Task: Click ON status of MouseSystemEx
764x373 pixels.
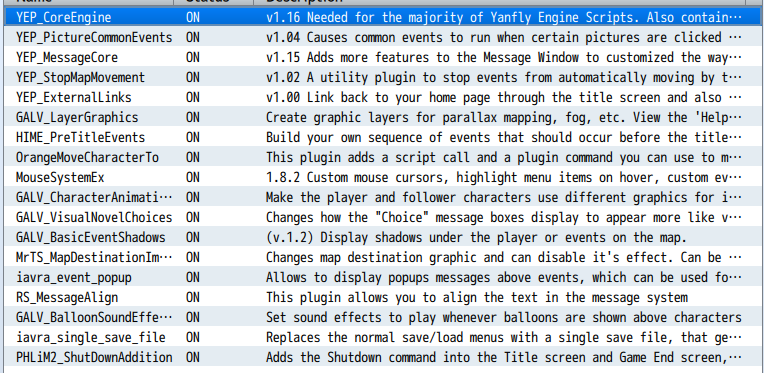Action: click(x=192, y=177)
